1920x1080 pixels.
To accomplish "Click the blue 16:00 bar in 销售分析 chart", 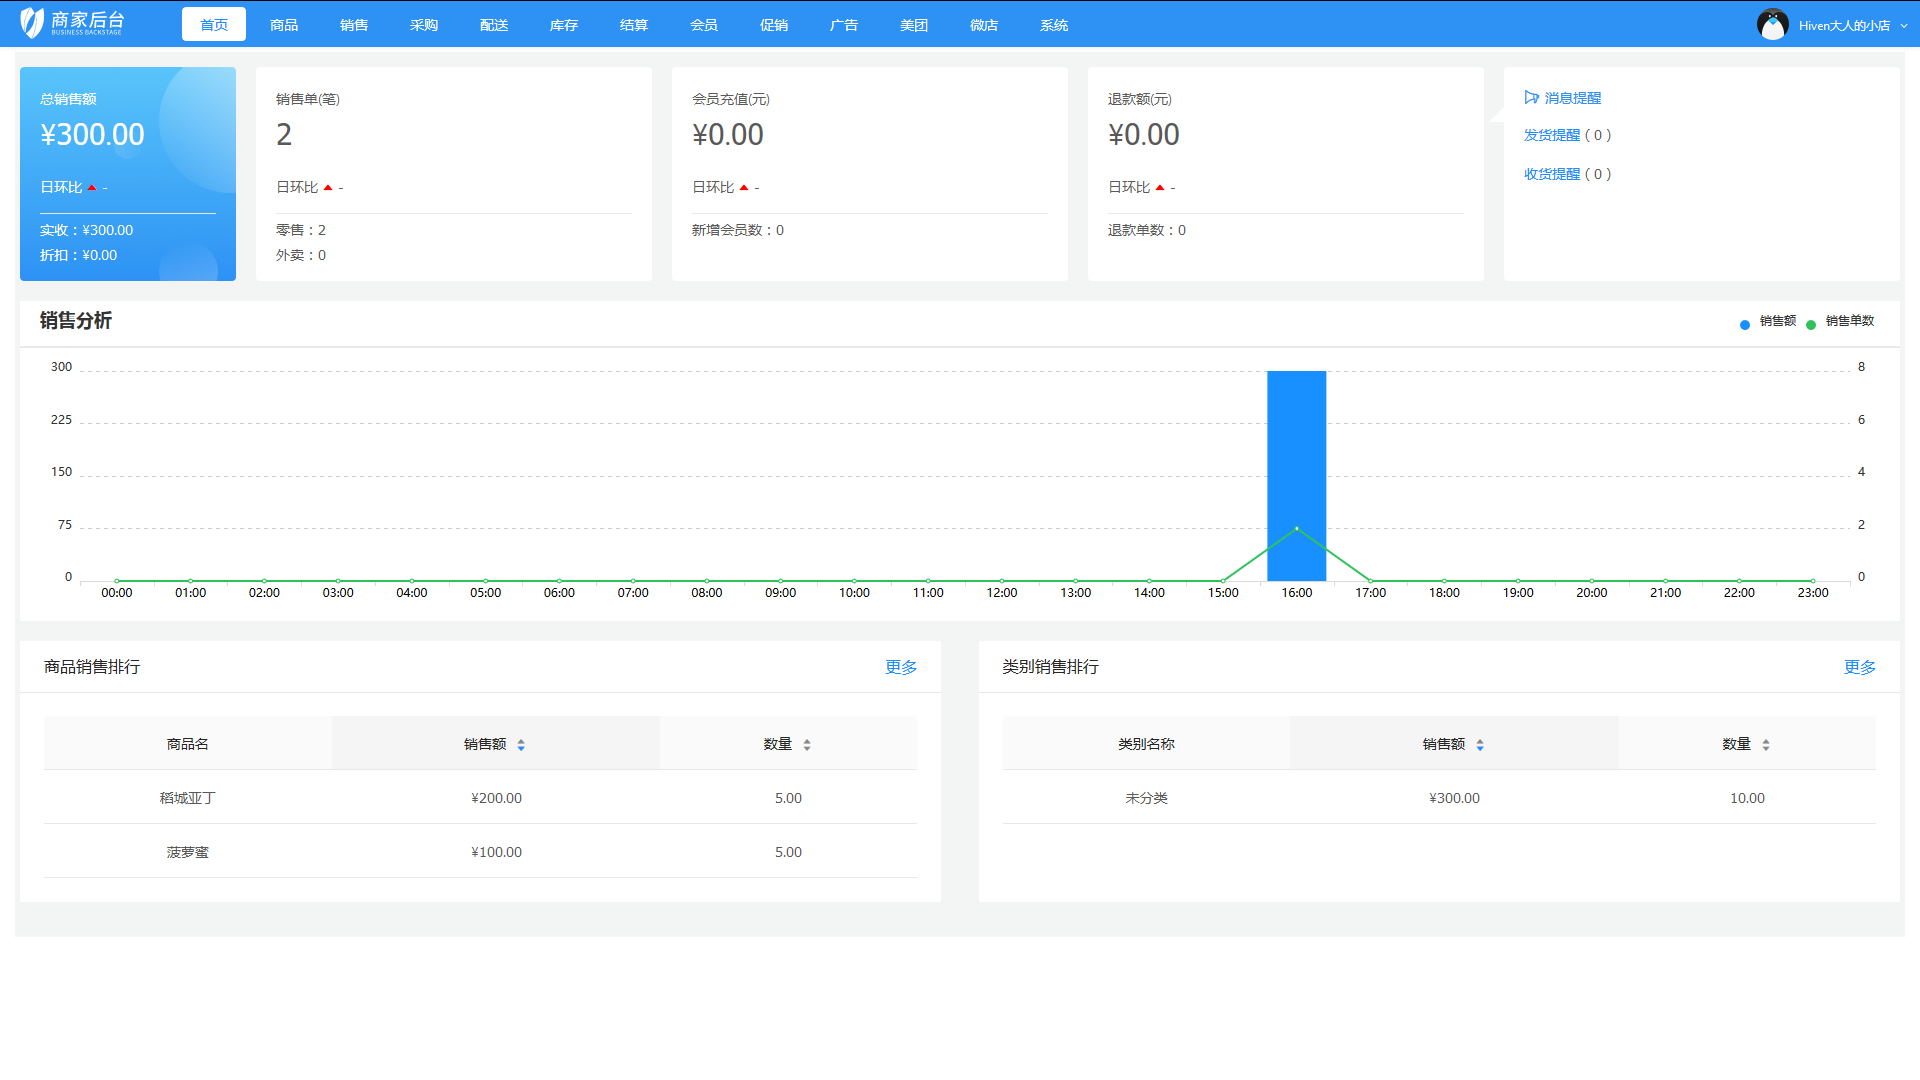I will [1296, 475].
